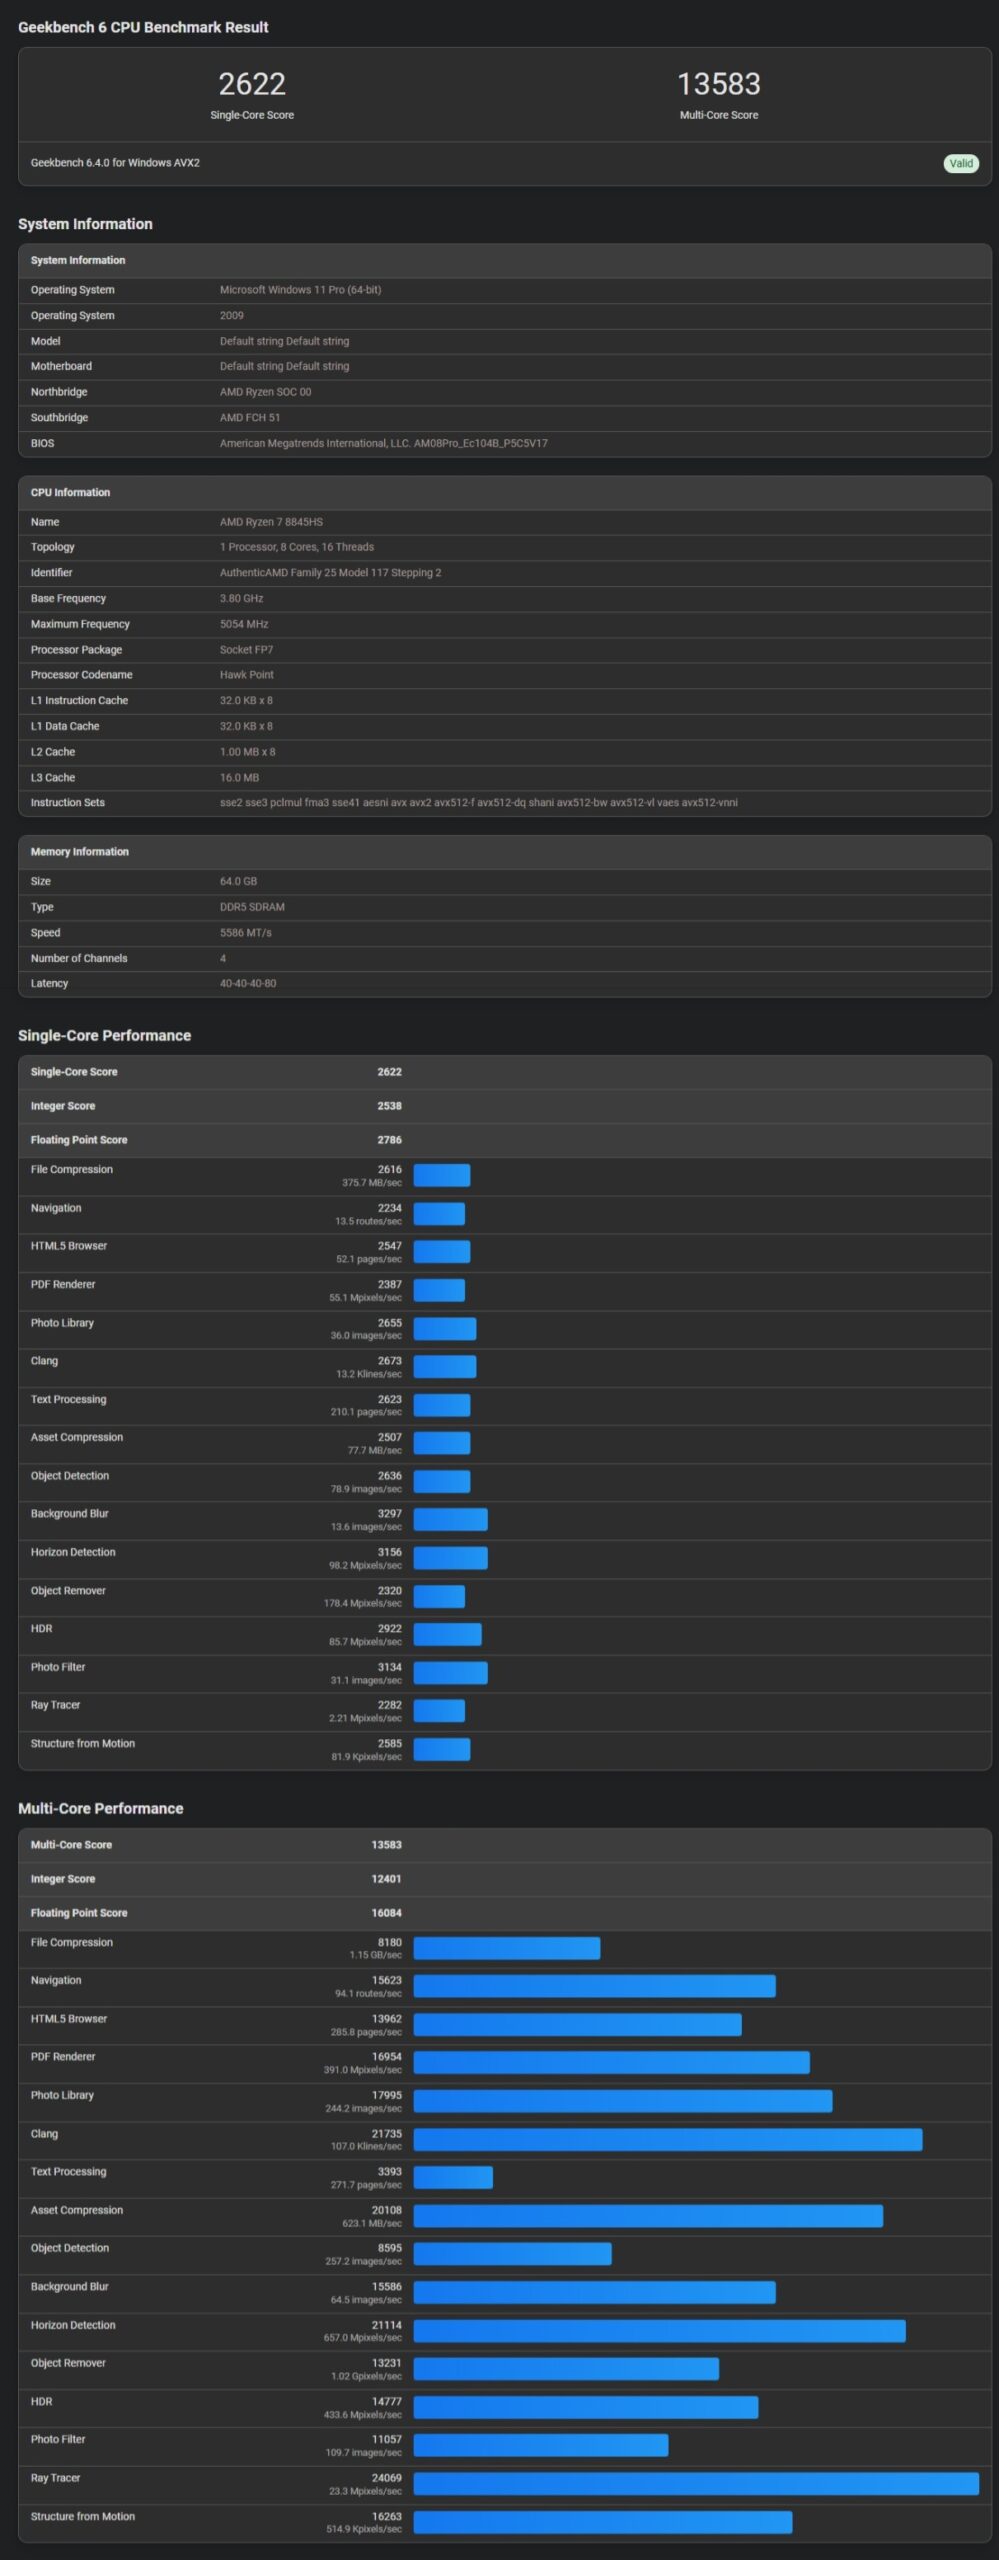This screenshot has width=999, height=2560.
Task: Click the multi-core HDR score 14777
Action: (386, 2401)
